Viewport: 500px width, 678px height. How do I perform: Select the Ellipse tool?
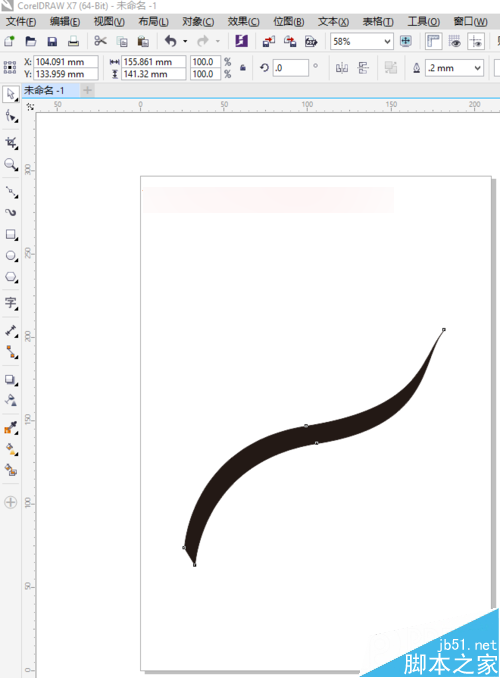point(11,256)
